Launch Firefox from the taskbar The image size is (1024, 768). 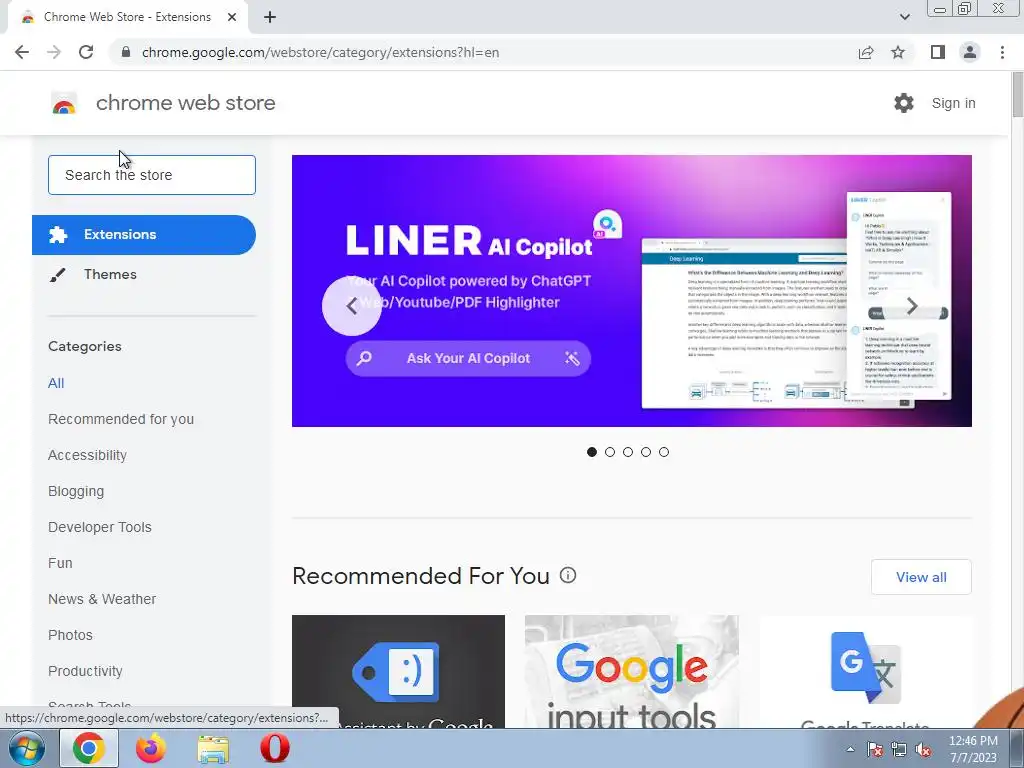(x=151, y=748)
